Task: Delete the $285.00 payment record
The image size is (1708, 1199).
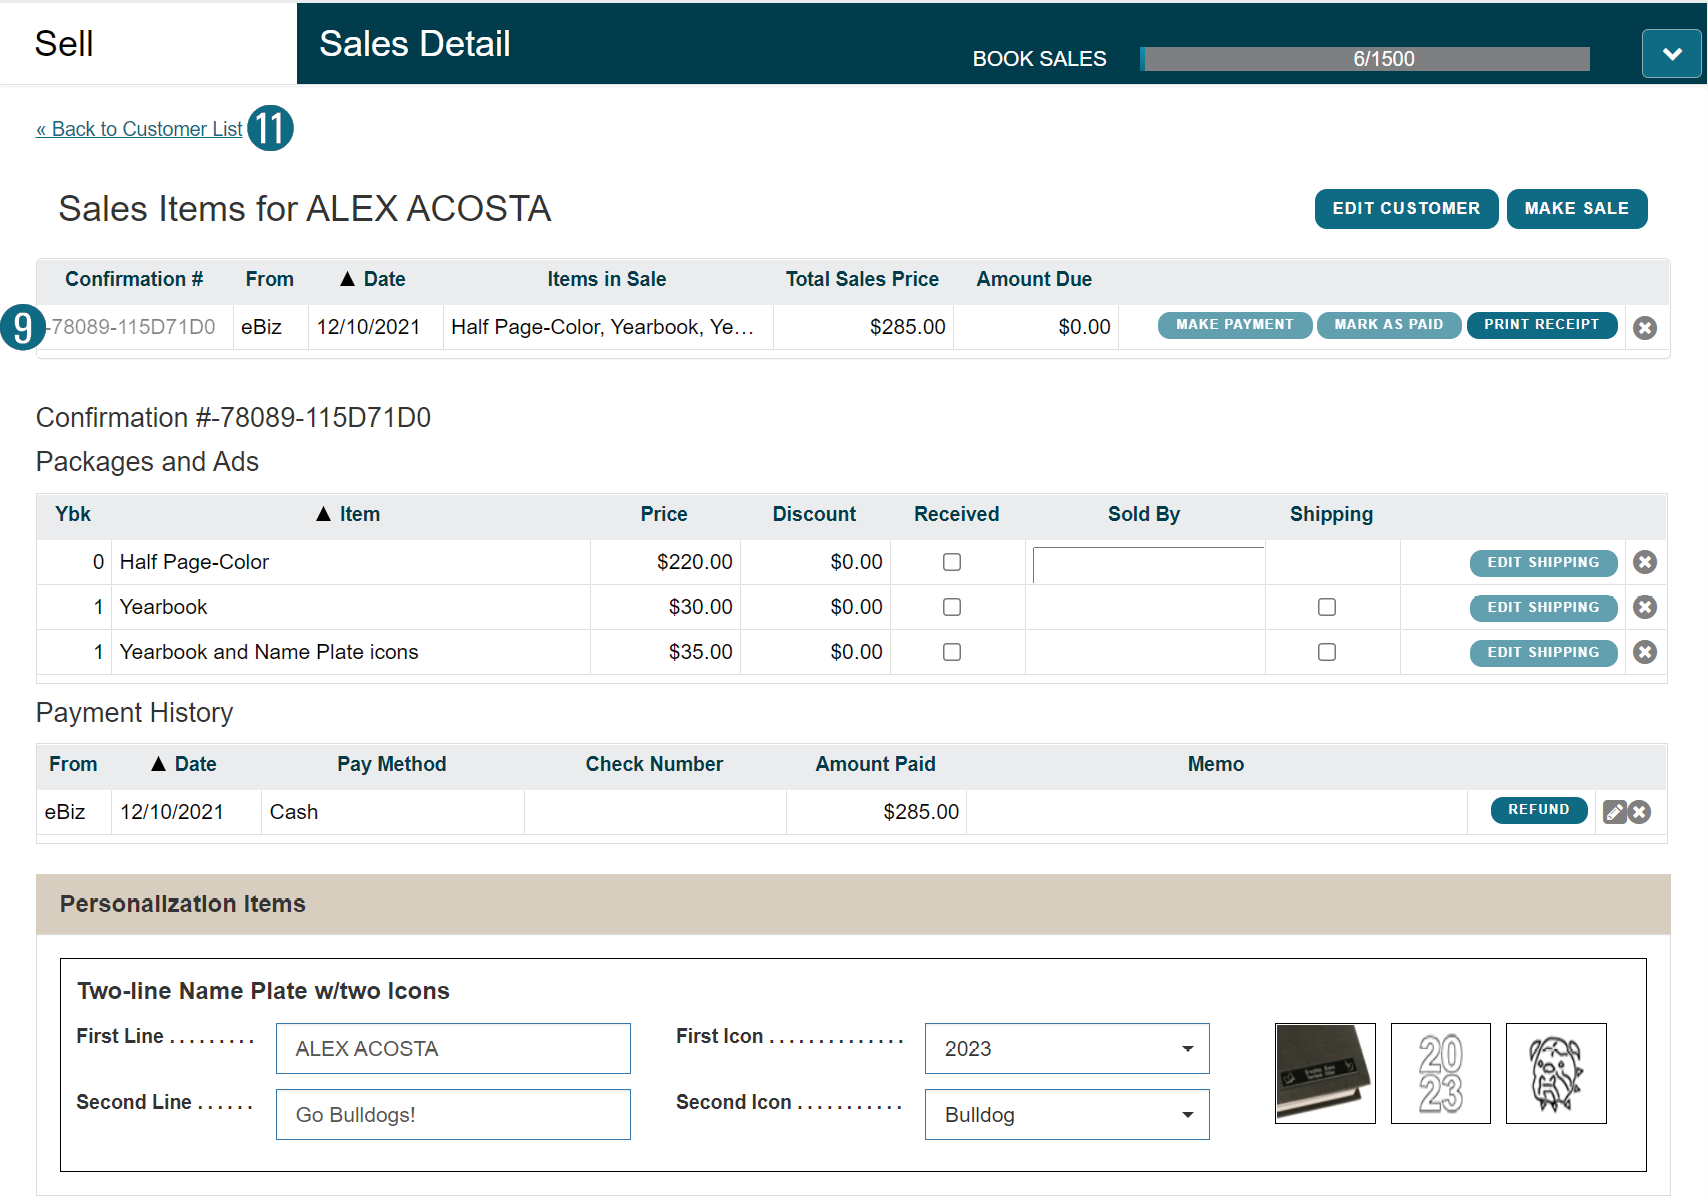Action: point(1639,812)
